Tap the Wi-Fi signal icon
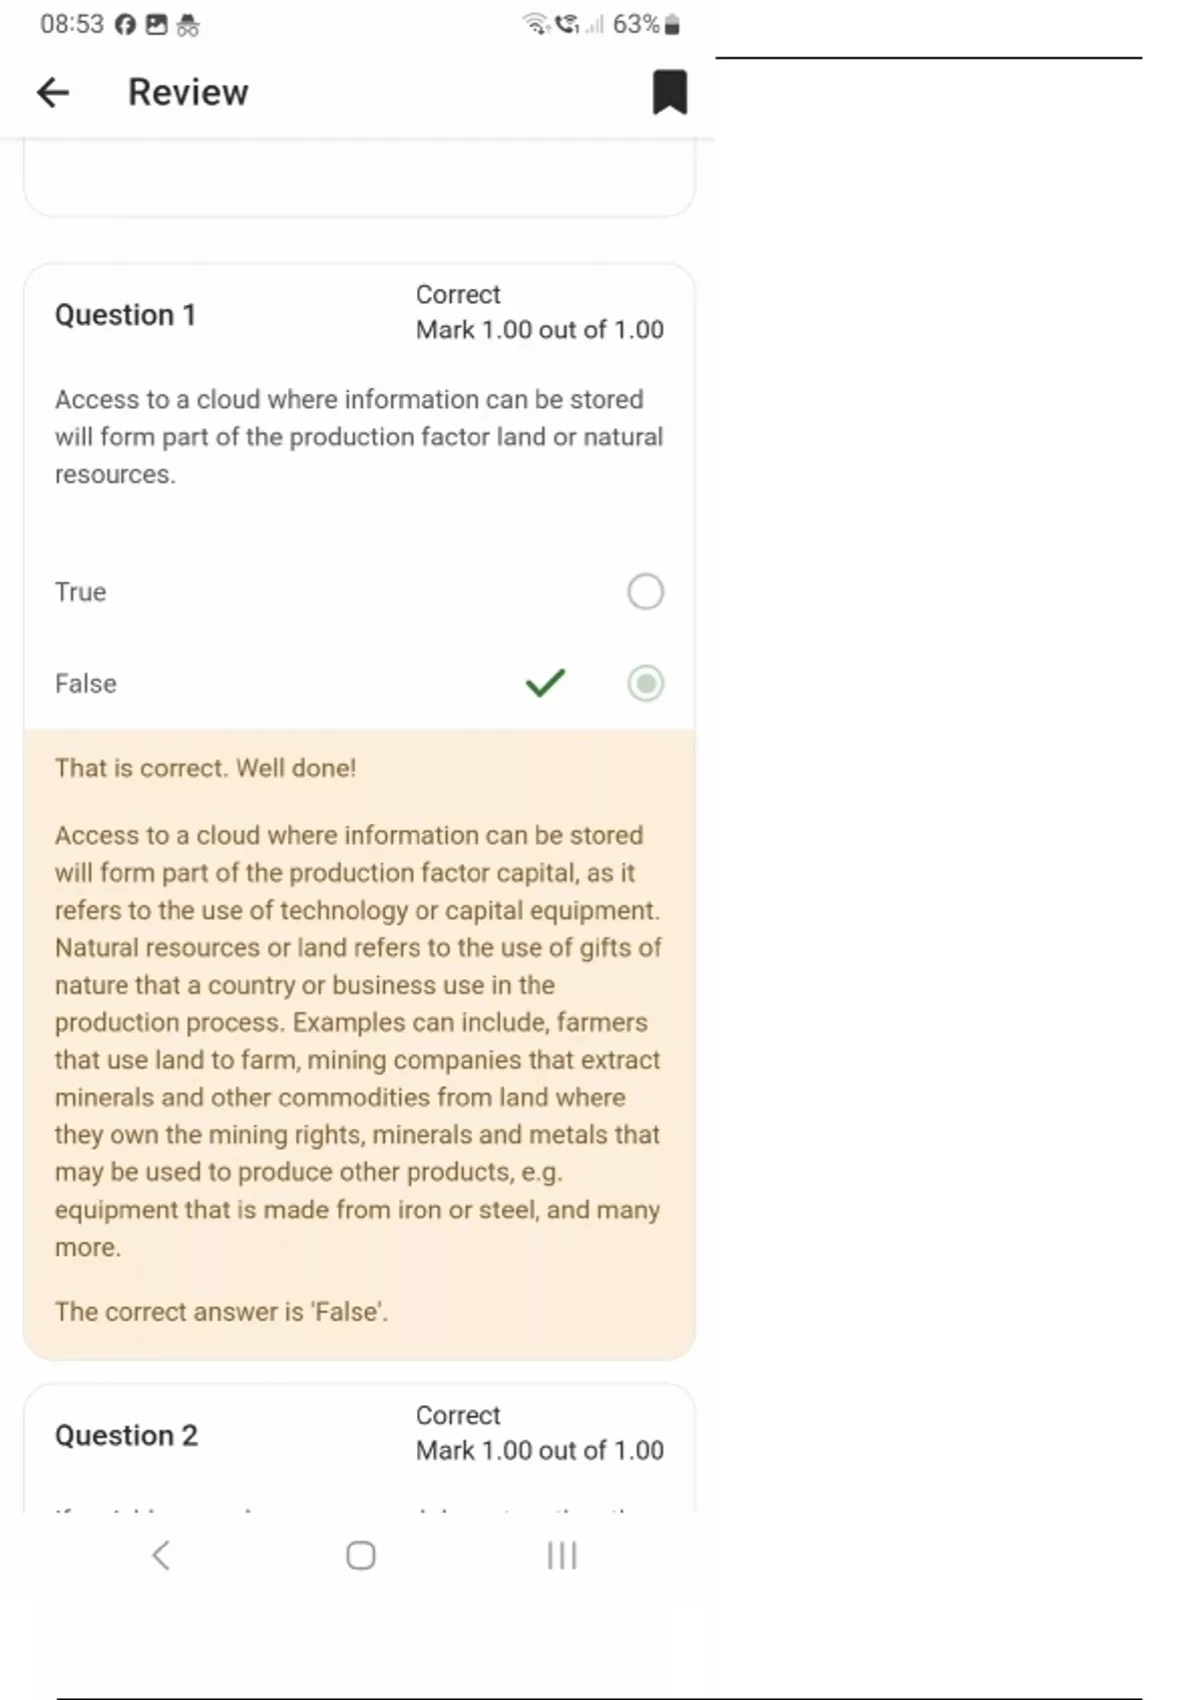 pos(536,24)
